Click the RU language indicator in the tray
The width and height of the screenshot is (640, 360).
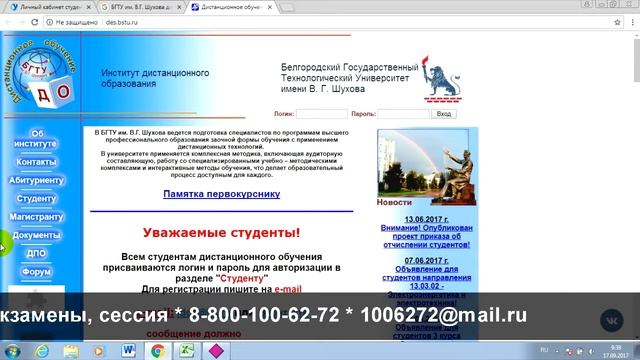coord(544,350)
